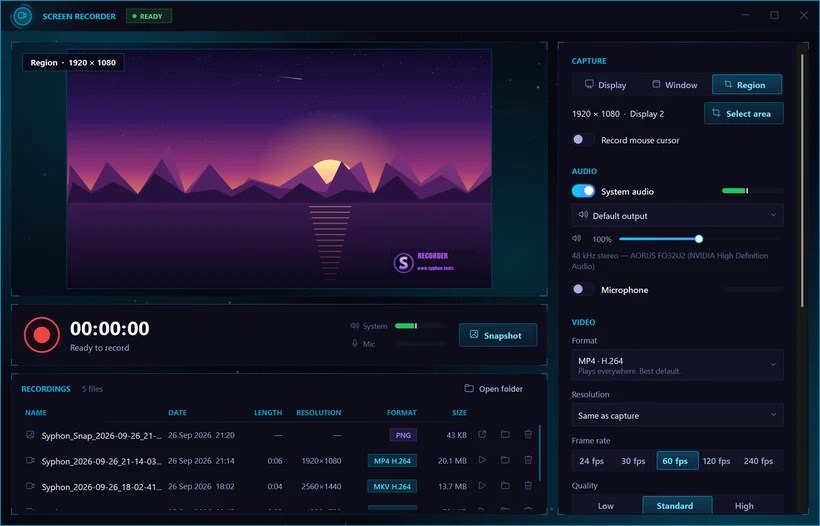Click the folder icon beside Open folder
Image resolution: width=820 pixels, height=526 pixels.
tap(469, 388)
